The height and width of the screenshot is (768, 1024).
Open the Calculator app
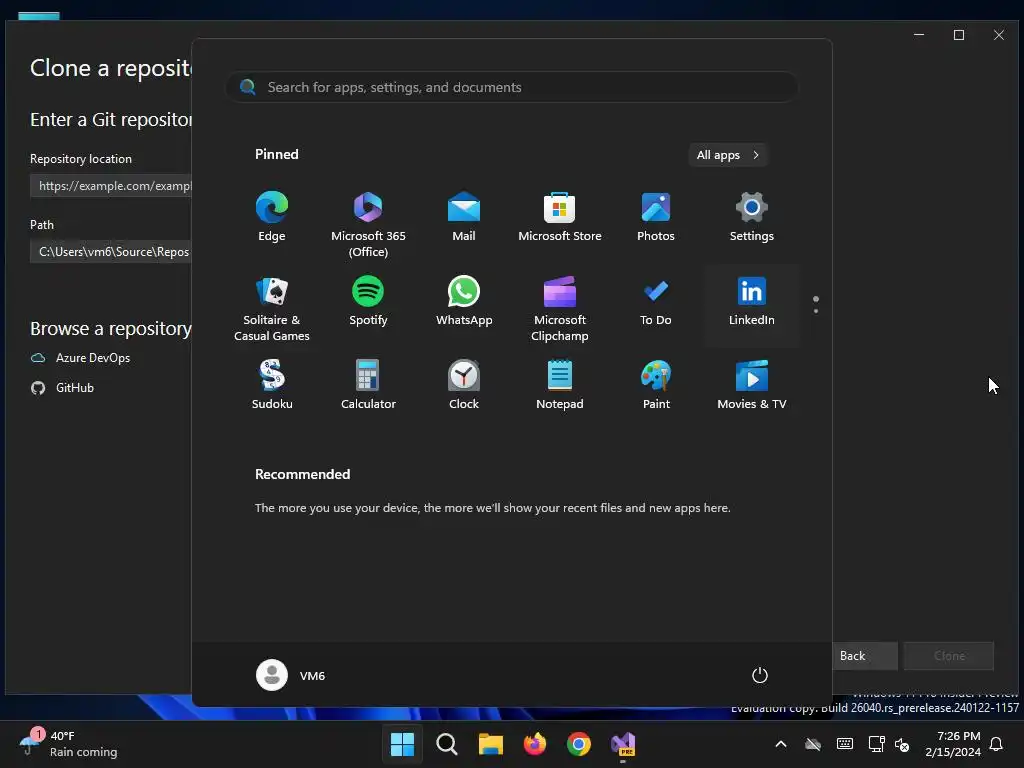pyautogui.click(x=368, y=385)
